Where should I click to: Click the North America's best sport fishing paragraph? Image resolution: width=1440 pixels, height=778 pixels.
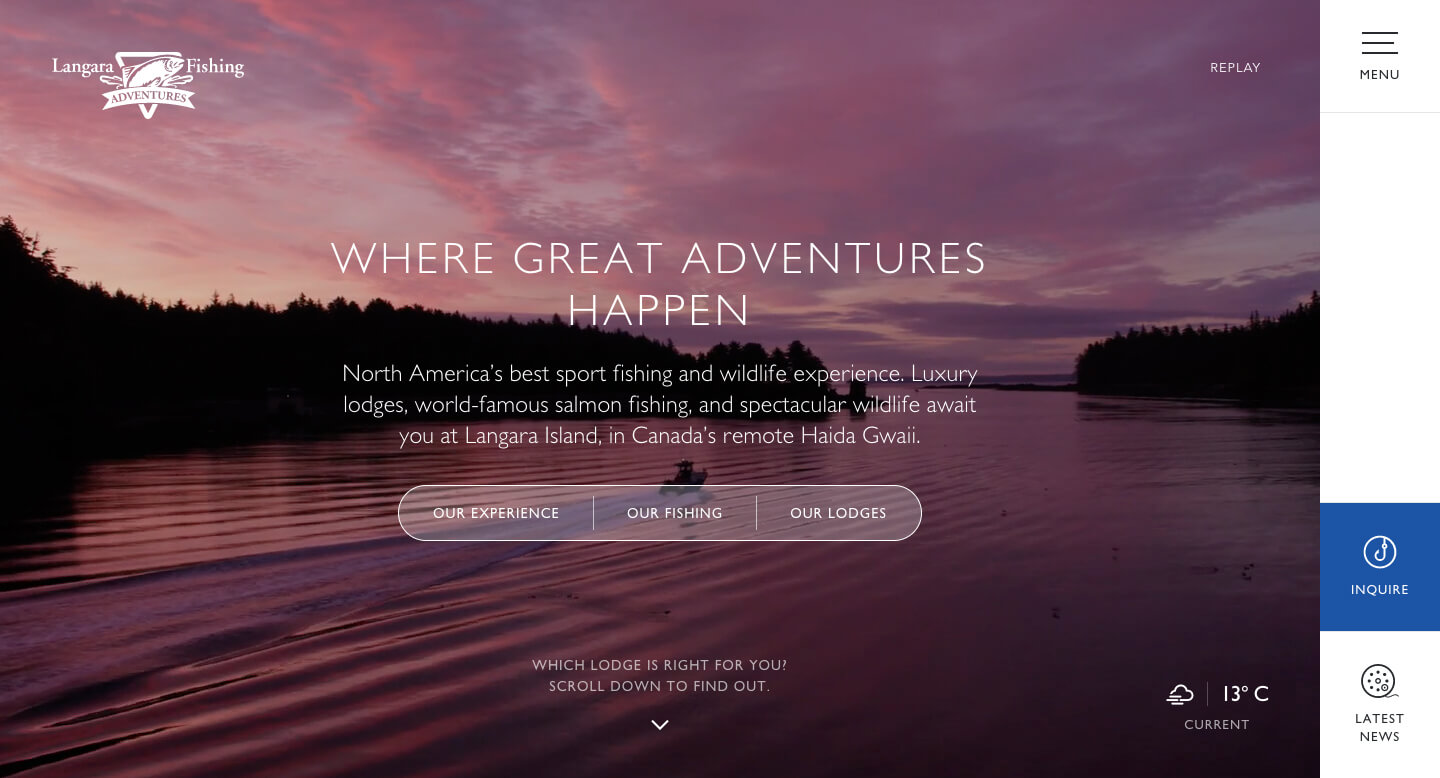coord(660,404)
